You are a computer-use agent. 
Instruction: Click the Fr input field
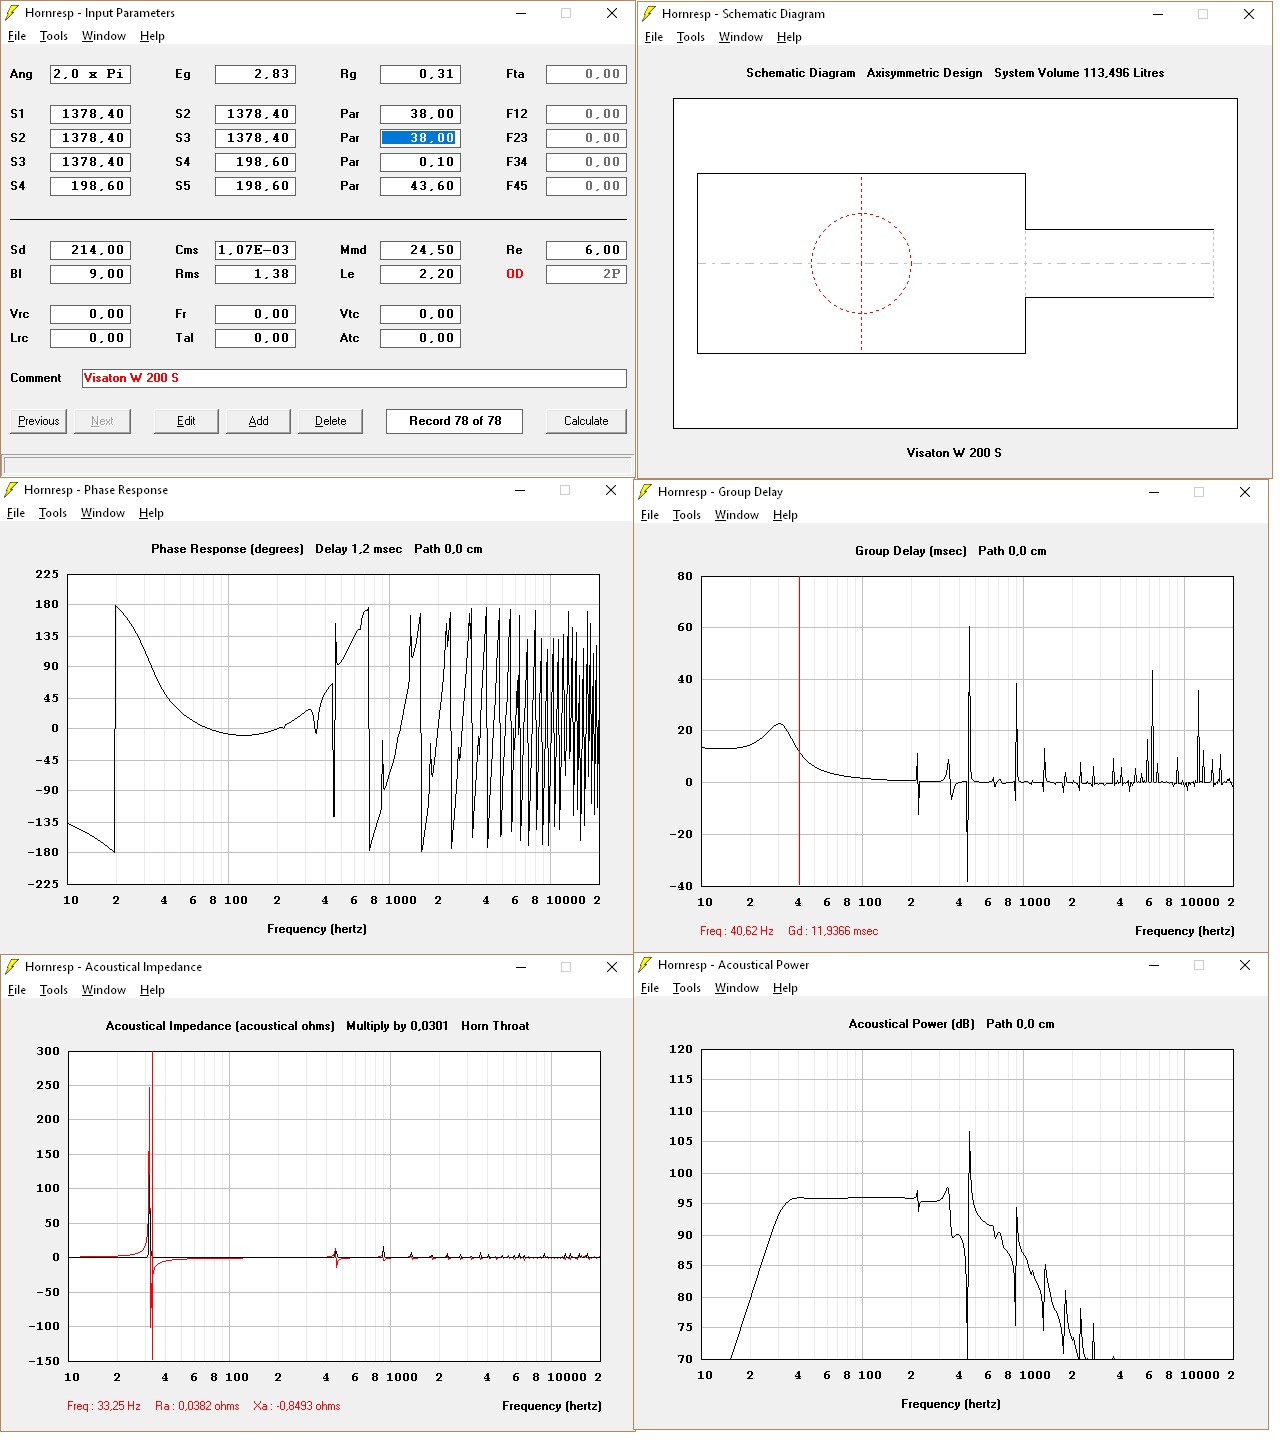(255, 314)
